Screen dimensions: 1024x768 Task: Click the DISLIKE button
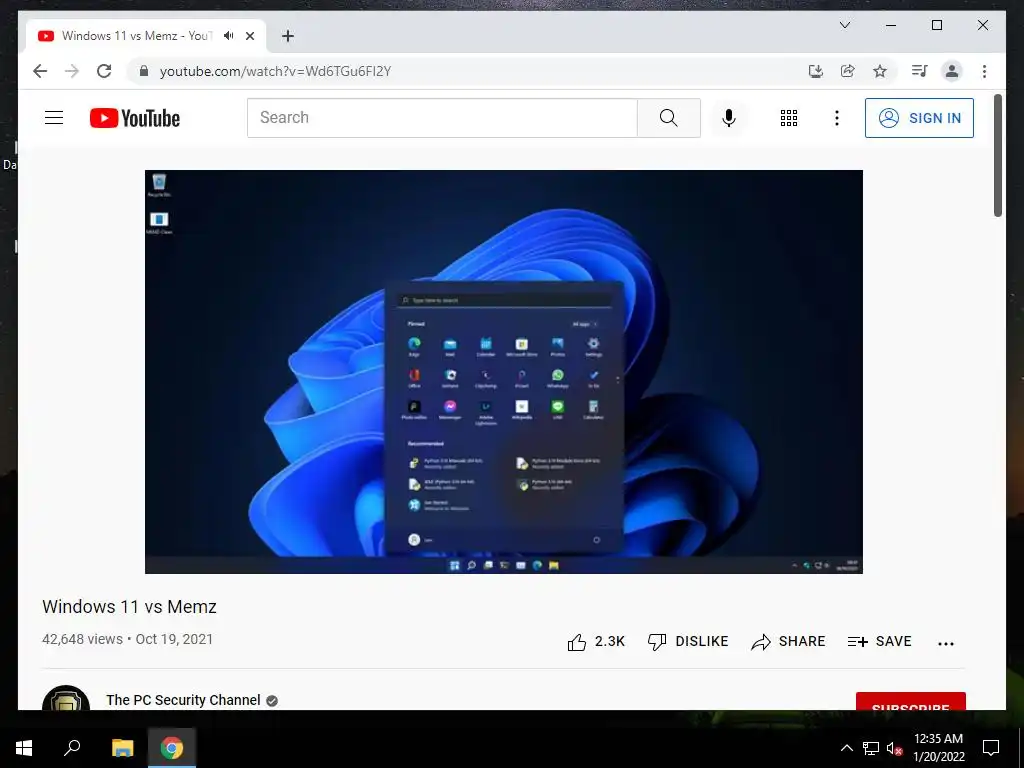(x=688, y=641)
